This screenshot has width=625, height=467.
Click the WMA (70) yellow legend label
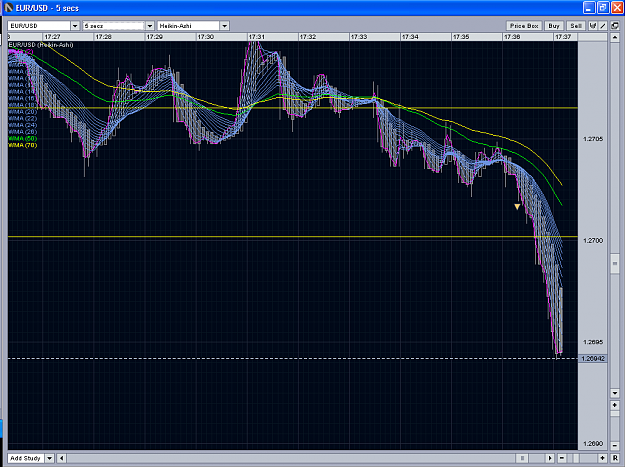point(23,145)
